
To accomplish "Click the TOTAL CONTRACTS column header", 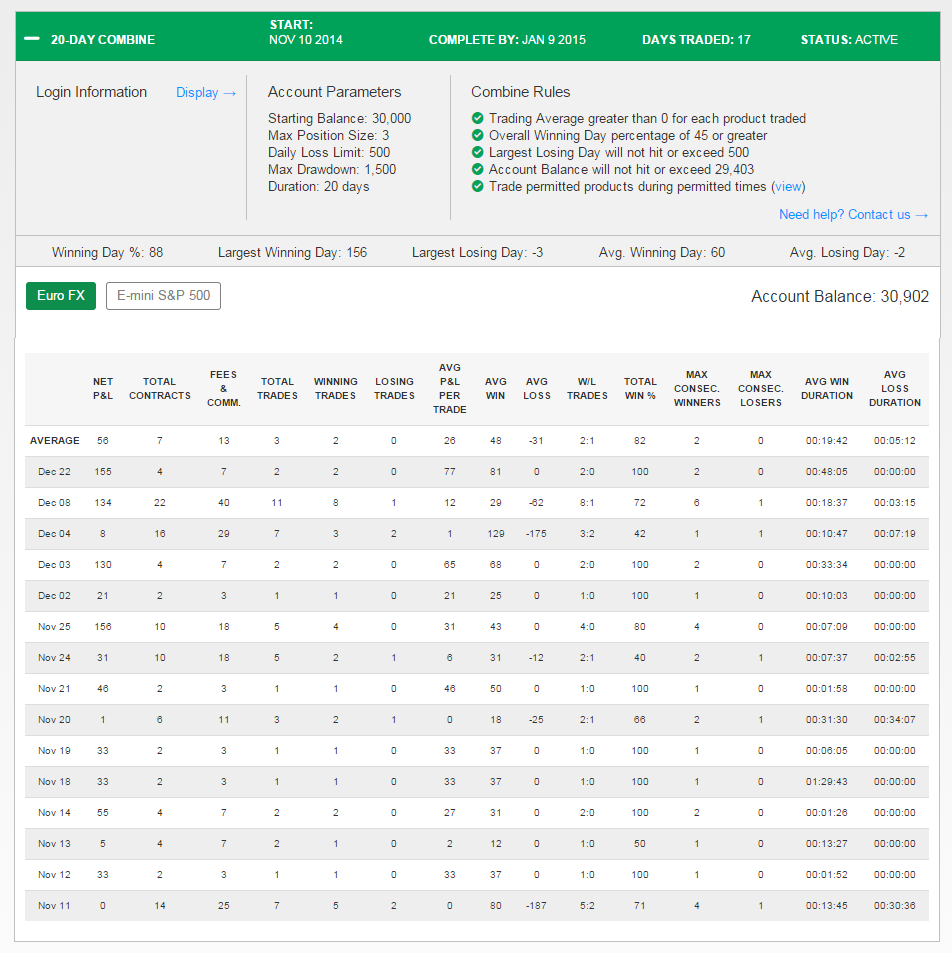I will (160, 389).
